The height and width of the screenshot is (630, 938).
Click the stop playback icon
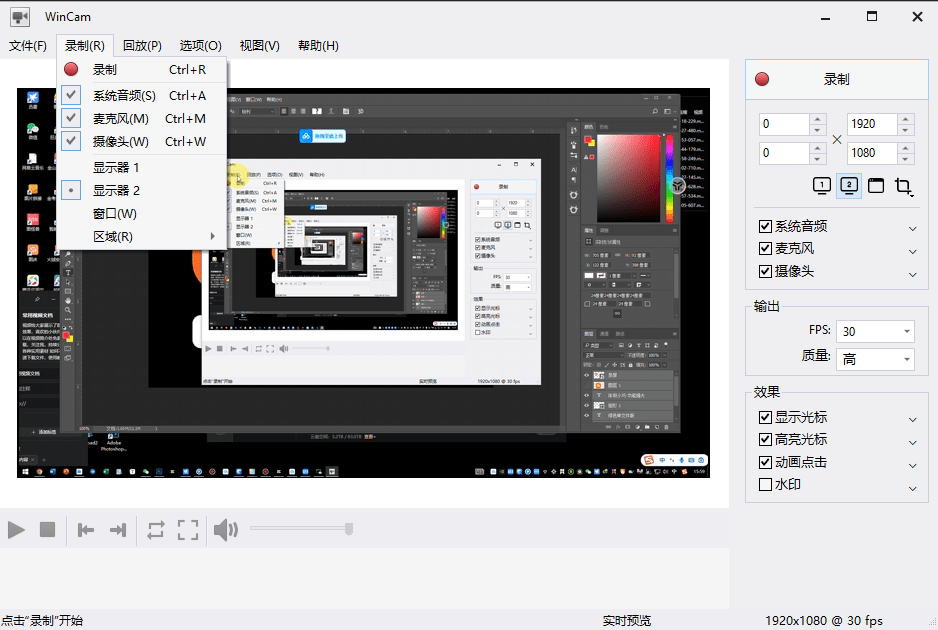[46, 530]
